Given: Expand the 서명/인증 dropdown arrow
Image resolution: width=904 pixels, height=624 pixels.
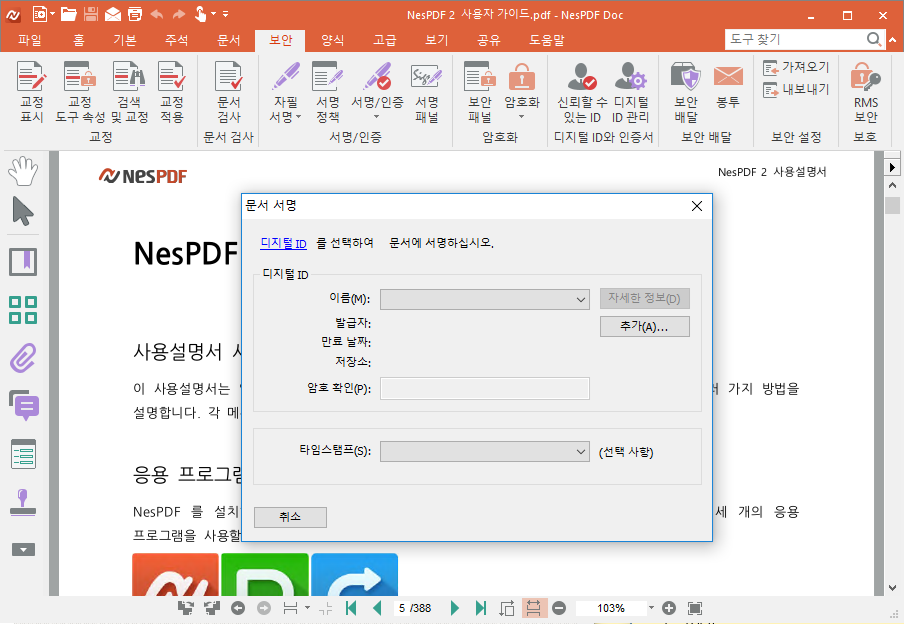Looking at the screenshot, I should (x=377, y=117).
